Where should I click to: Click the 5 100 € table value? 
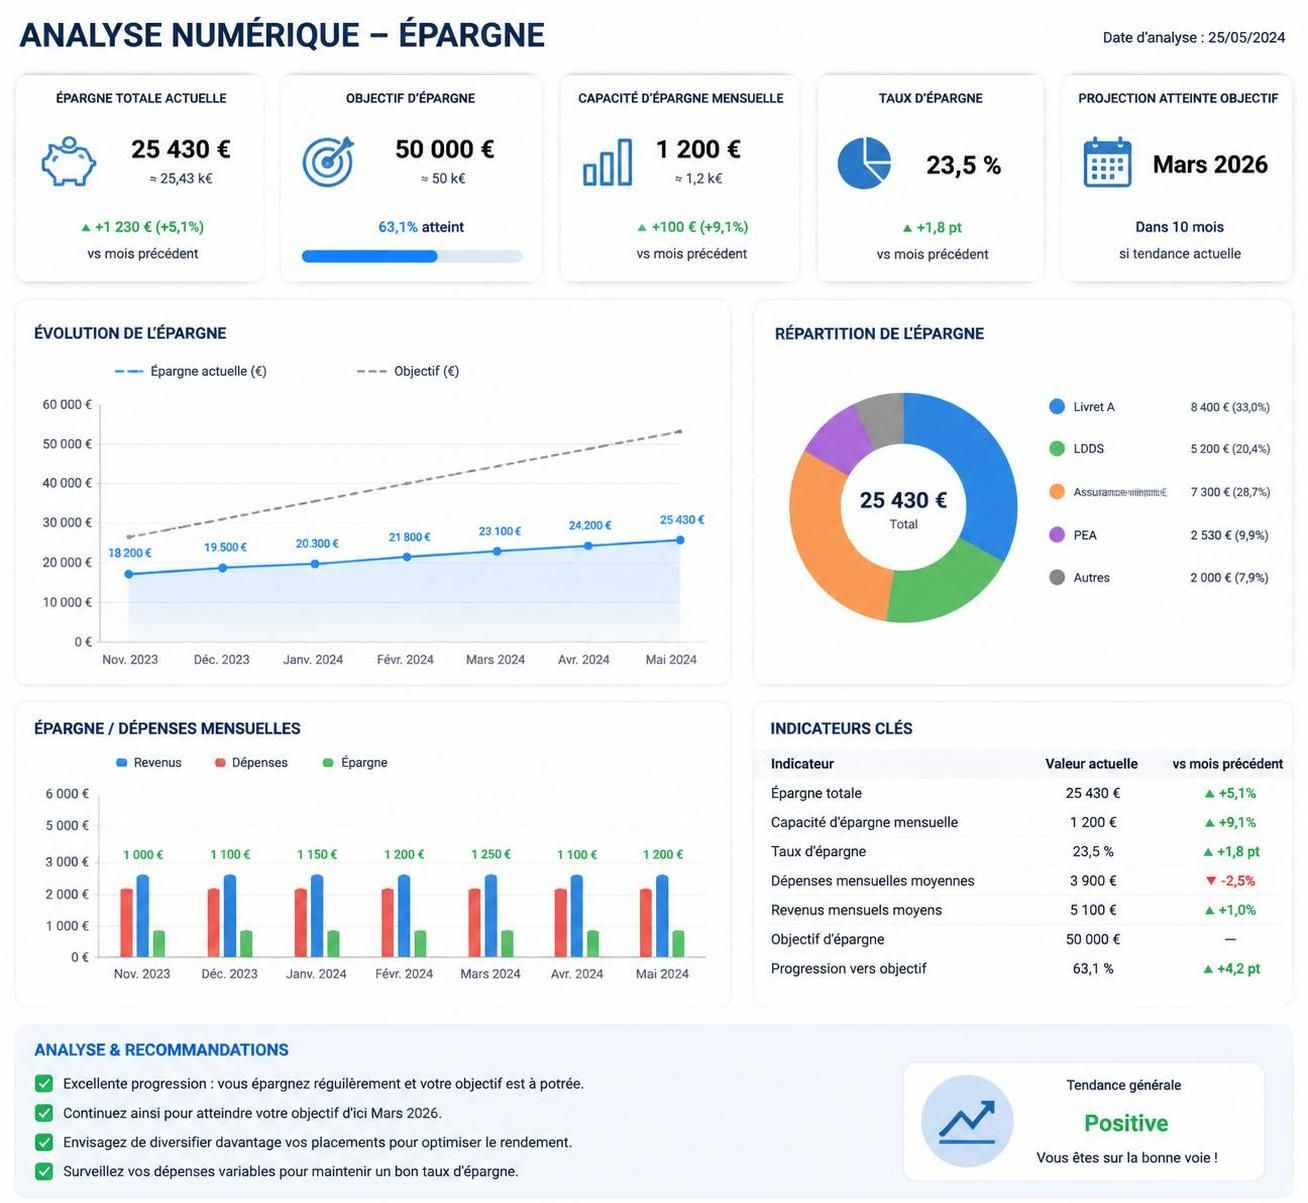coord(1093,910)
